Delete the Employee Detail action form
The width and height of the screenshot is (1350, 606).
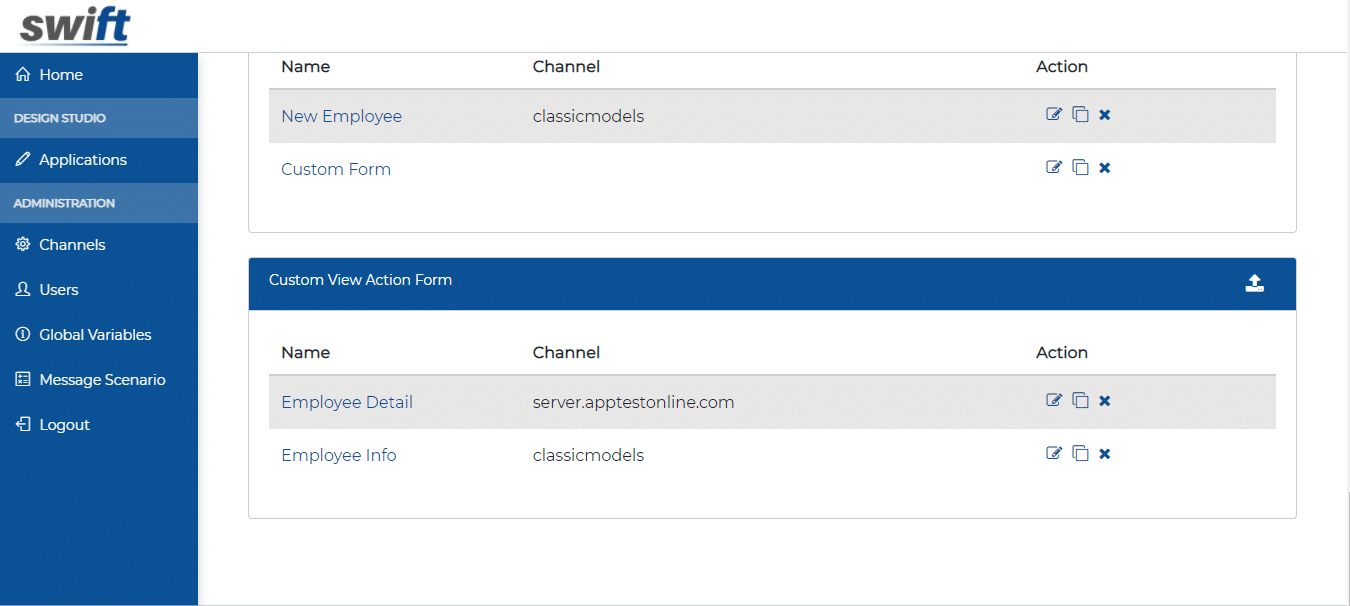1104,400
